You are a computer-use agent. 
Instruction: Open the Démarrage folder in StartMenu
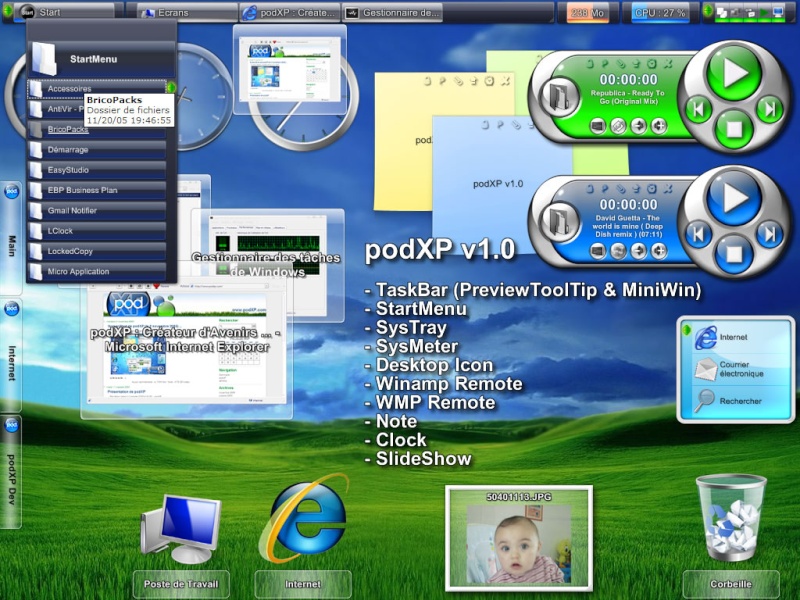point(97,150)
